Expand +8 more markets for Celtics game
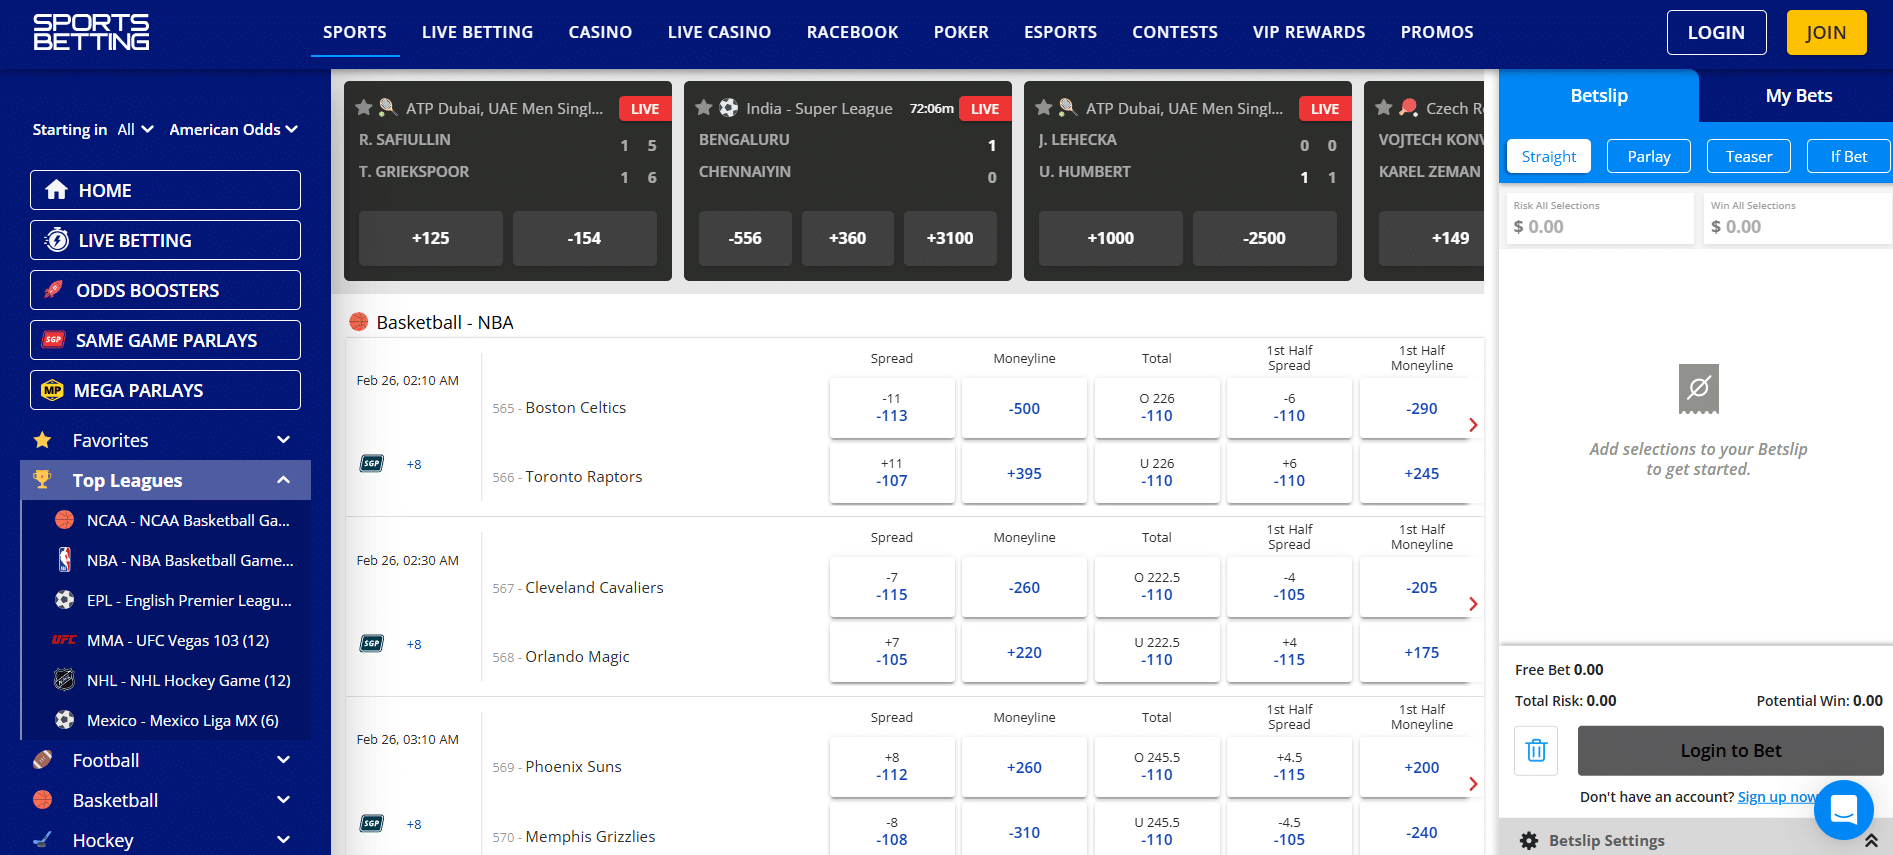The height and width of the screenshot is (855, 1893). pos(414,464)
